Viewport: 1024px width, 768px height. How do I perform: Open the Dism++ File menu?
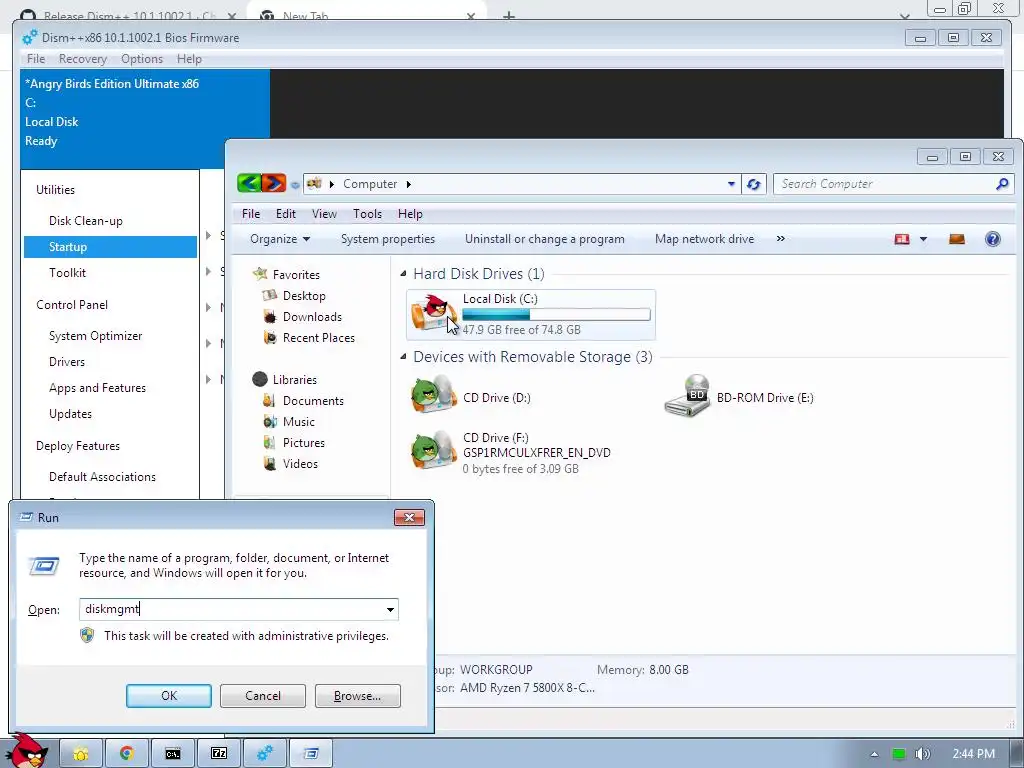36,59
